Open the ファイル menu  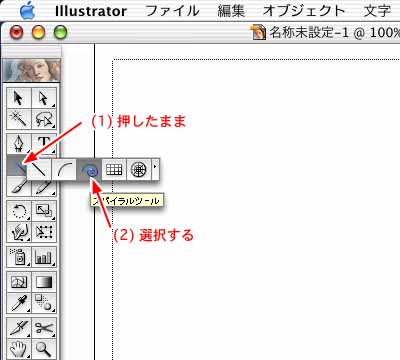point(172,11)
